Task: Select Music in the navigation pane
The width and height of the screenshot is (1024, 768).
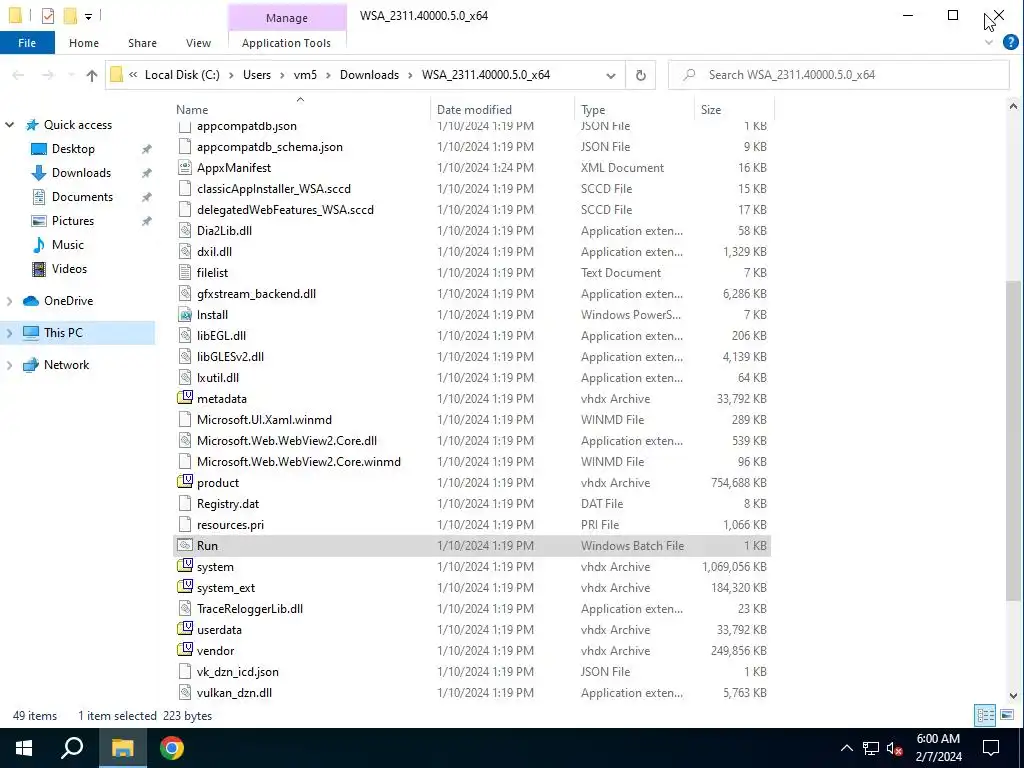Action: click(68, 245)
